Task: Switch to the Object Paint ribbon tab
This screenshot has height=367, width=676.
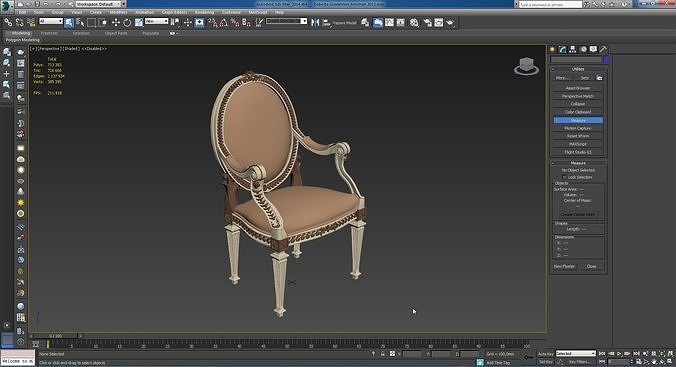Action: [x=116, y=33]
